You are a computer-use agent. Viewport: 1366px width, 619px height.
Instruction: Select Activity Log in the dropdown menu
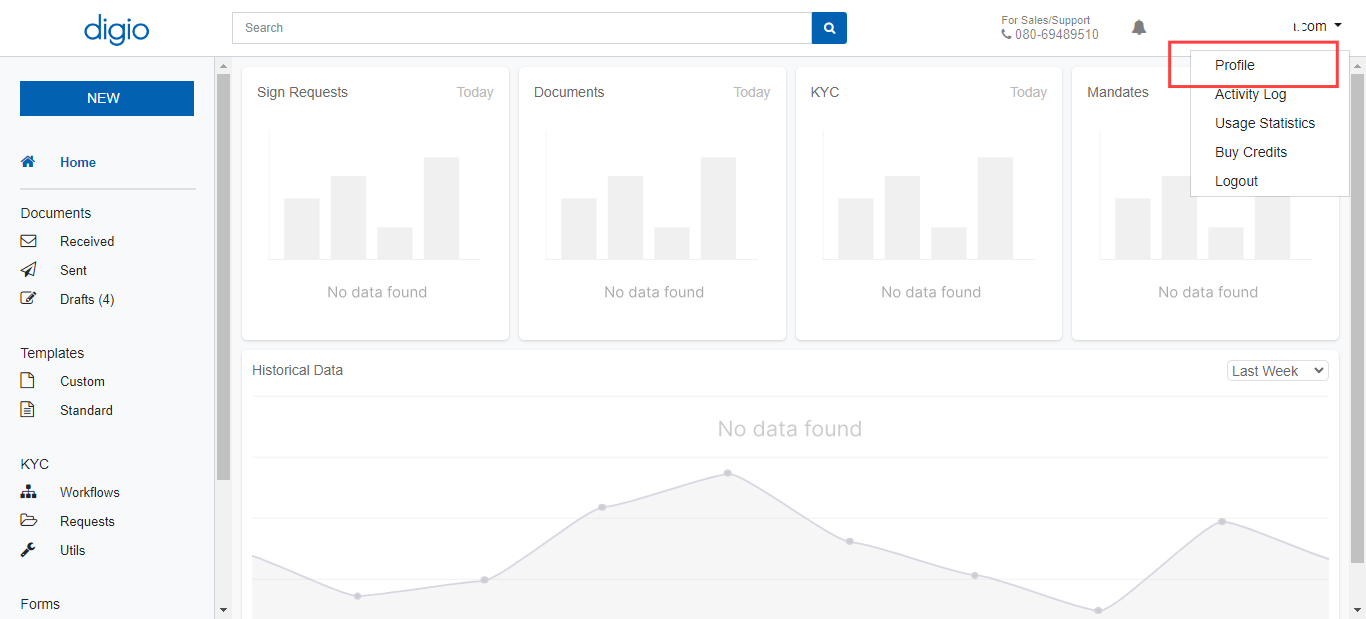(1250, 94)
